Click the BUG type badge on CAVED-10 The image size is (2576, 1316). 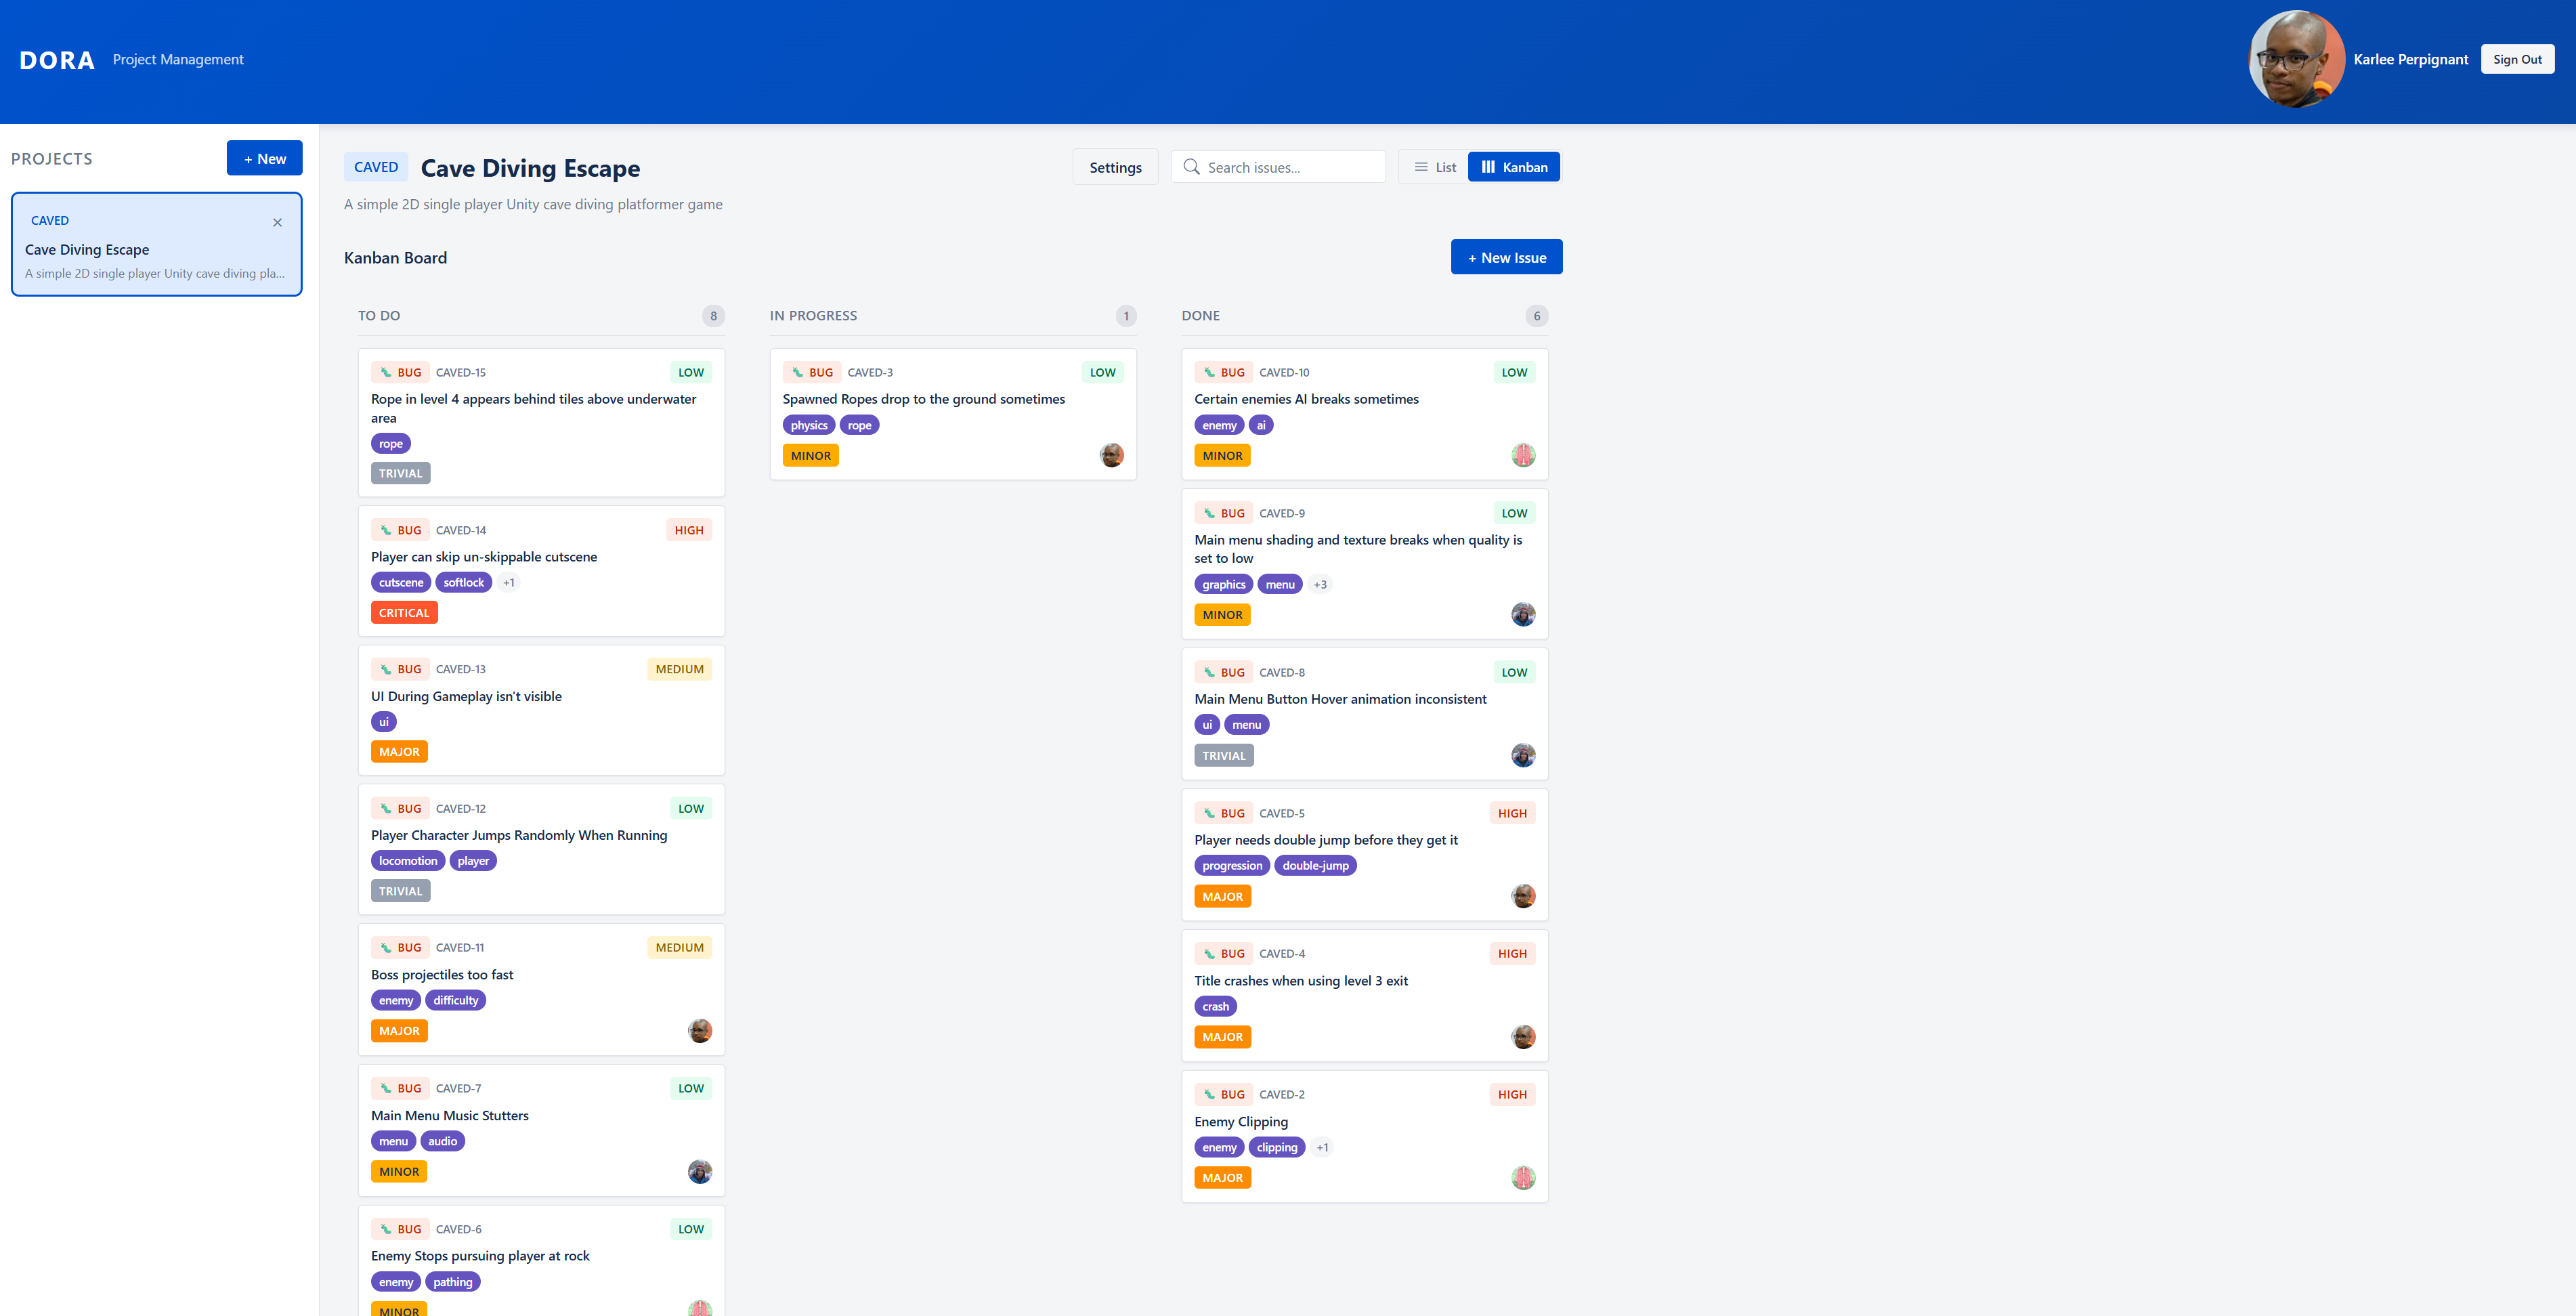coord(1224,372)
